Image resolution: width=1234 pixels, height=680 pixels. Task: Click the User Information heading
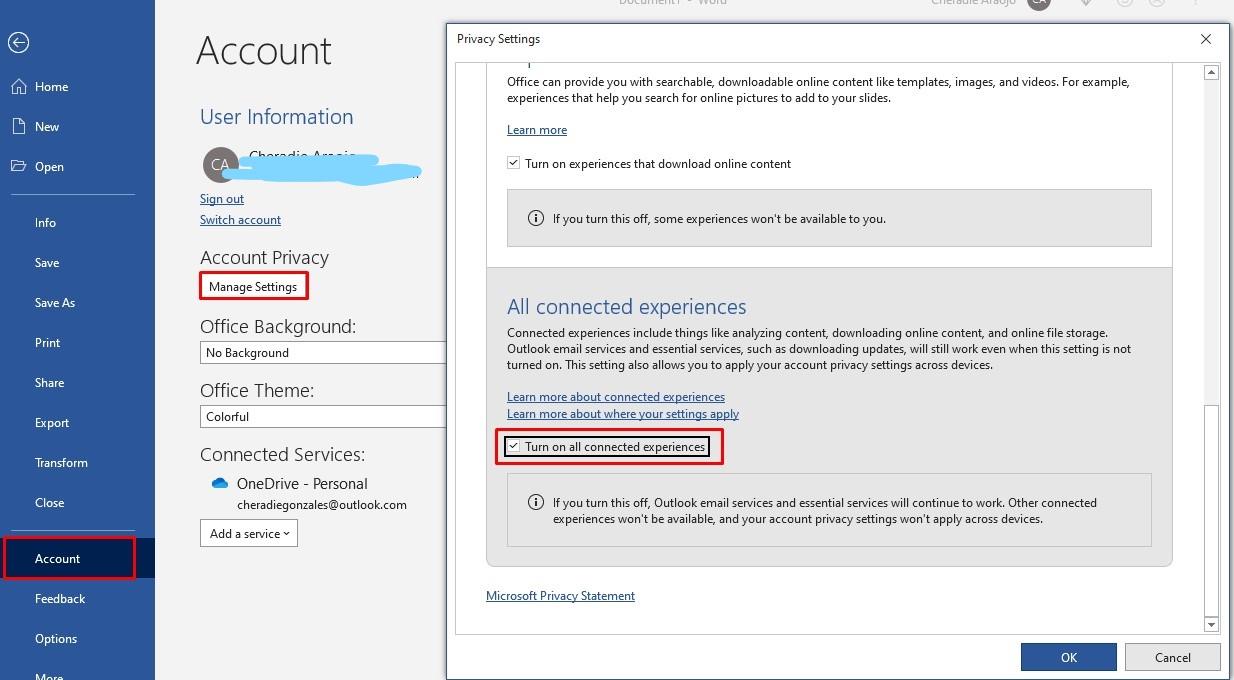coord(277,117)
